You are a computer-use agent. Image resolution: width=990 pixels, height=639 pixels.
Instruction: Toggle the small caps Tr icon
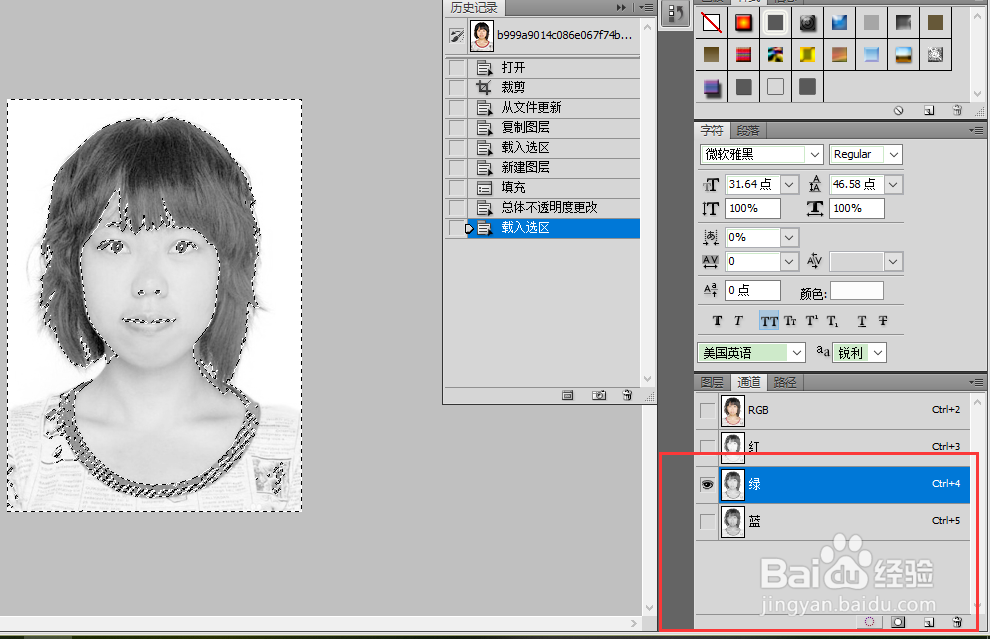pyautogui.click(x=790, y=321)
